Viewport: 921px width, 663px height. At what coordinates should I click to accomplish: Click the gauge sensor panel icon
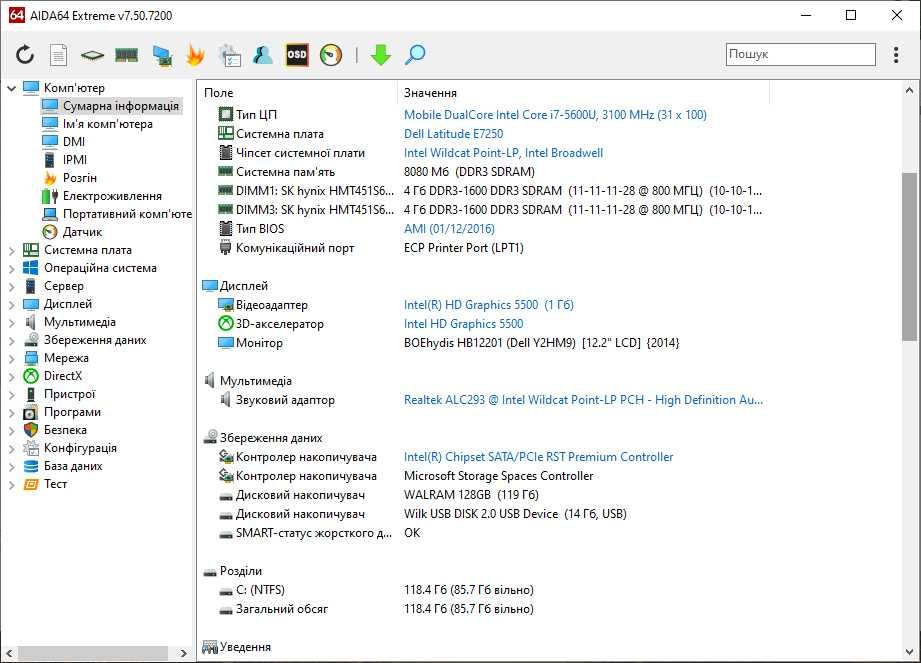coord(331,55)
